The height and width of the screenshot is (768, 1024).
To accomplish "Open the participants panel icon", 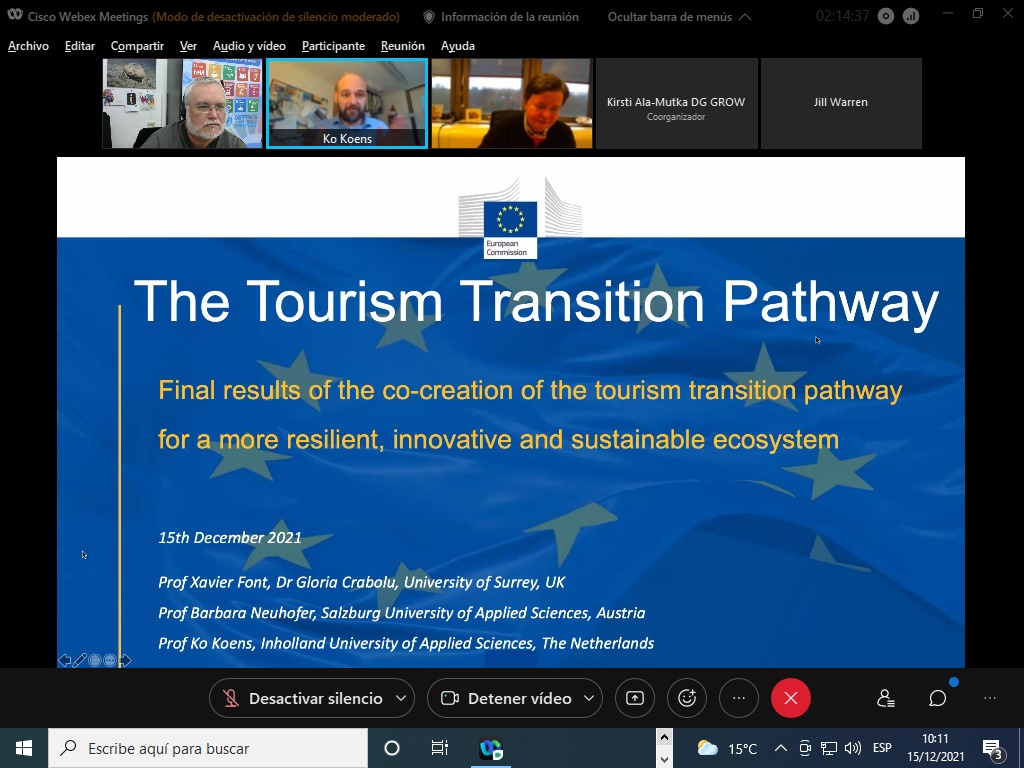I will point(885,698).
